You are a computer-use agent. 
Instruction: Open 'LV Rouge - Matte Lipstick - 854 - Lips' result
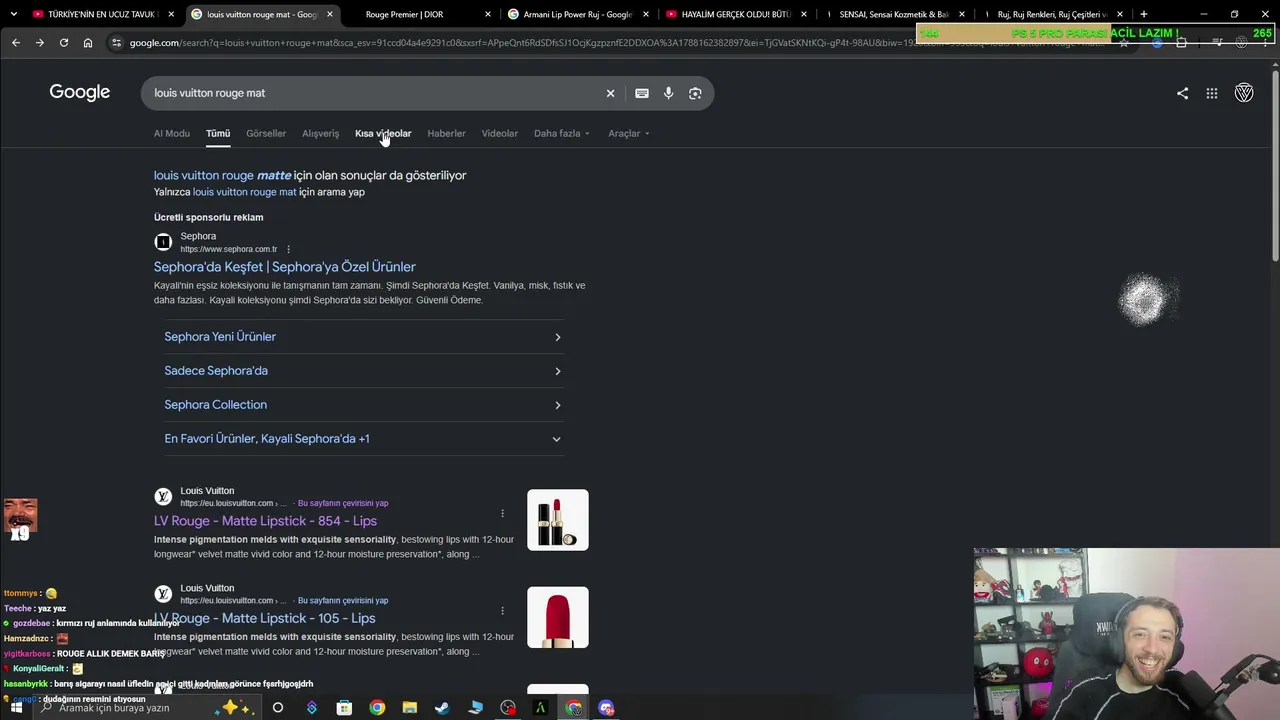(265, 521)
